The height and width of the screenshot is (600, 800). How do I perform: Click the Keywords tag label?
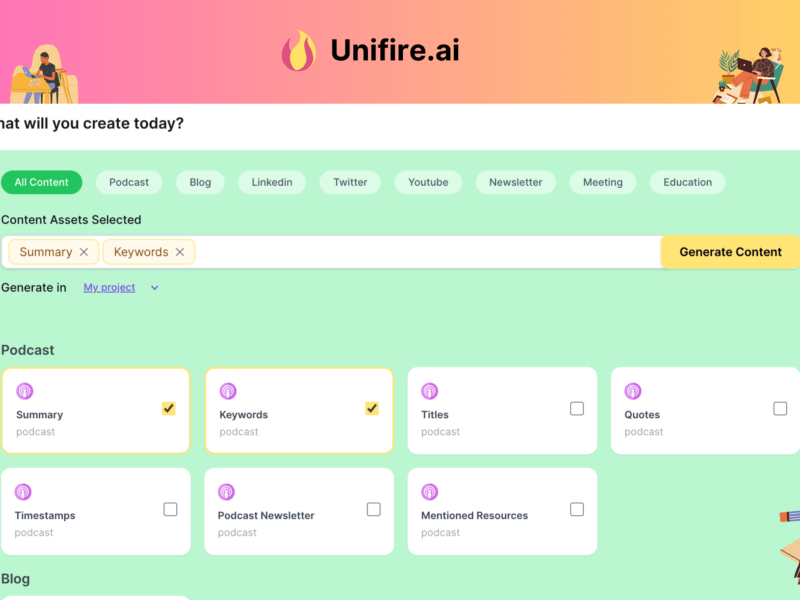pyautogui.click(x=141, y=252)
